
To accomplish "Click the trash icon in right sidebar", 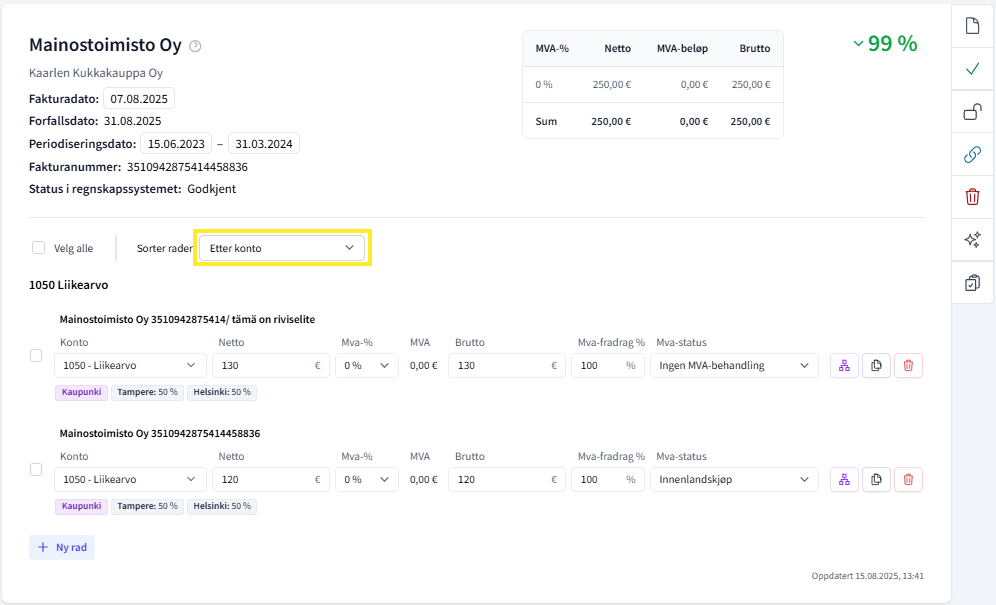I will coord(971,197).
